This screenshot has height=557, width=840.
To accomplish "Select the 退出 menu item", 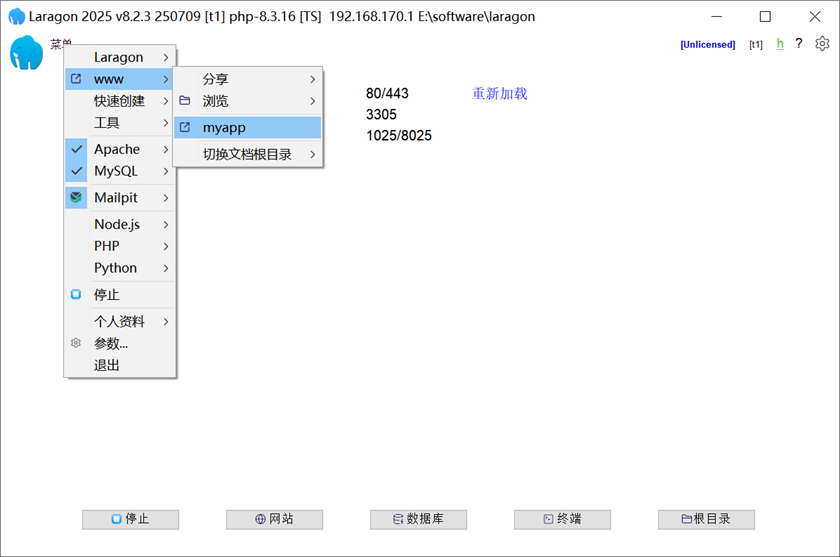I will tap(120, 365).
